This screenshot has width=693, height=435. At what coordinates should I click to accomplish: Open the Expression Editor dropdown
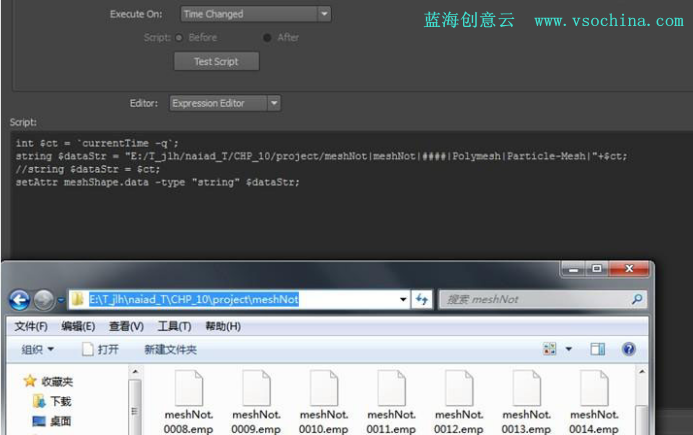(225, 103)
